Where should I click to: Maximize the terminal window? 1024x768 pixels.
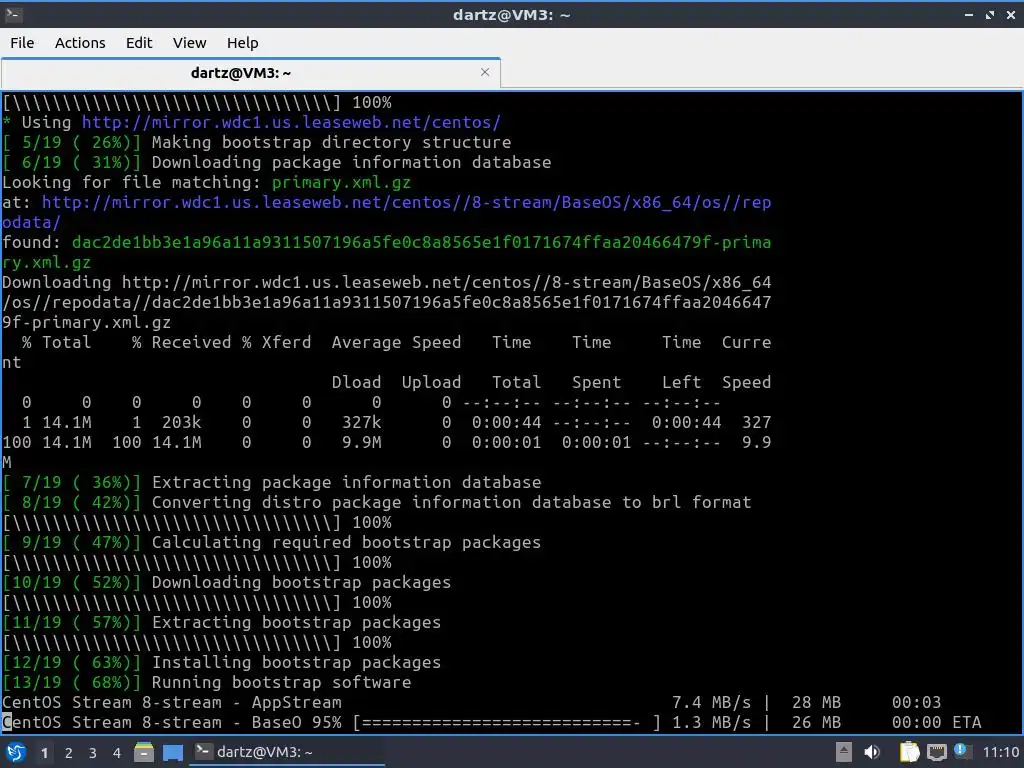990,14
